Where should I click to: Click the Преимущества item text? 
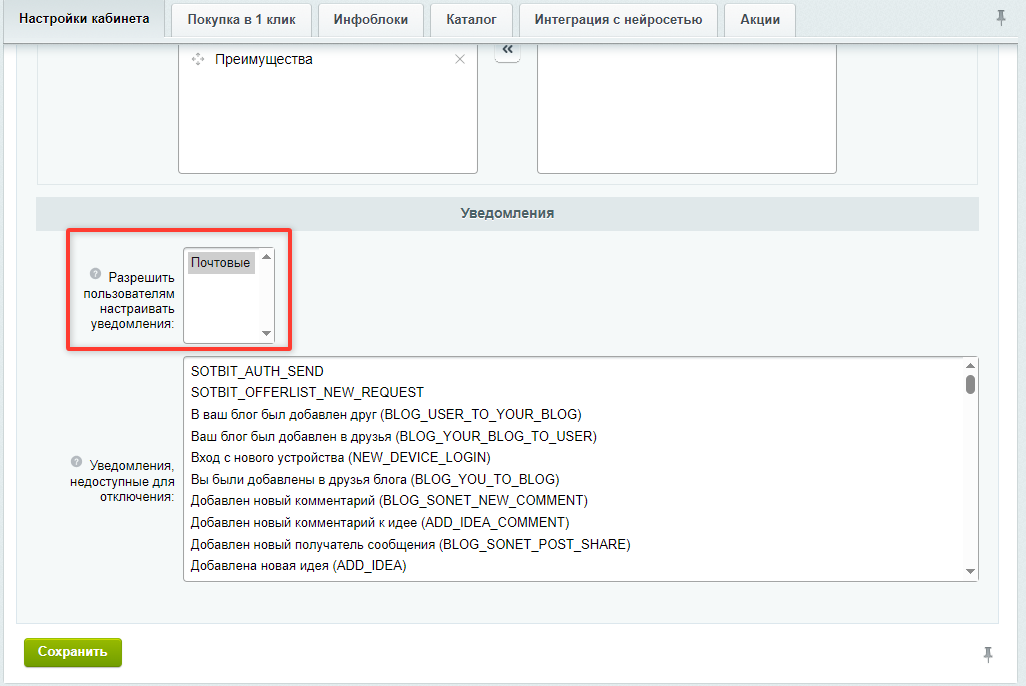click(x=264, y=60)
